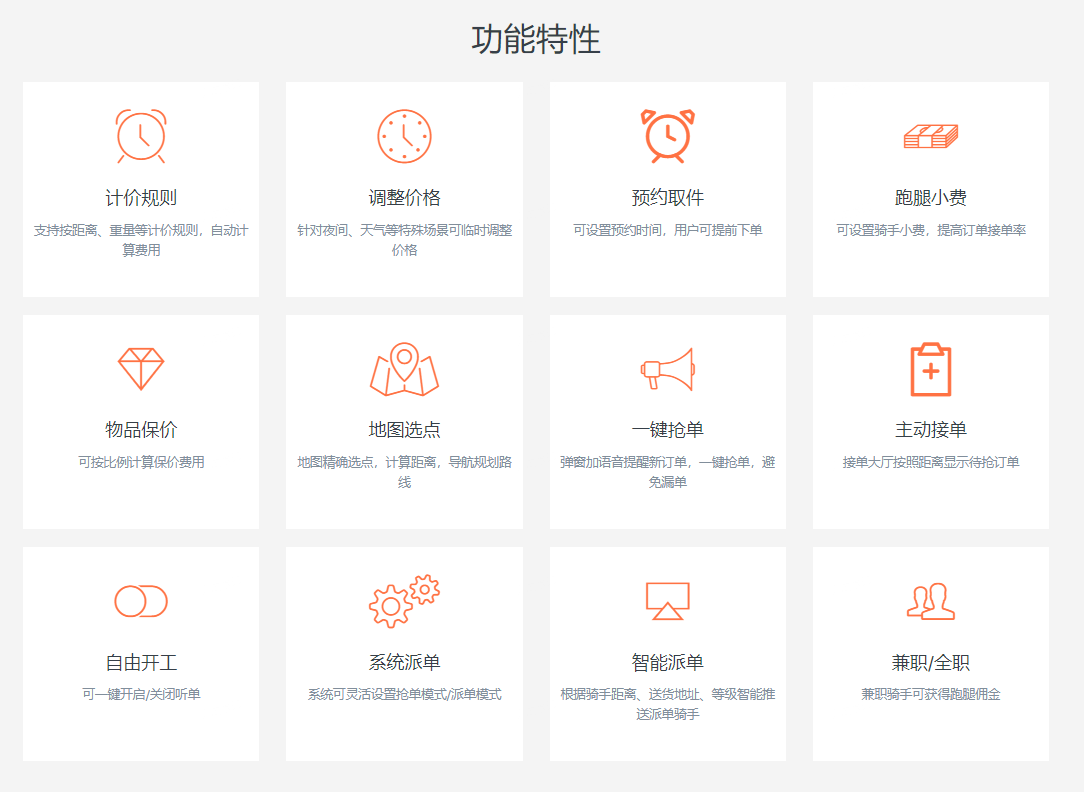
Task: Click the round clock icon above 调整价格
Action: pyautogui.click(x=404, y=136)
